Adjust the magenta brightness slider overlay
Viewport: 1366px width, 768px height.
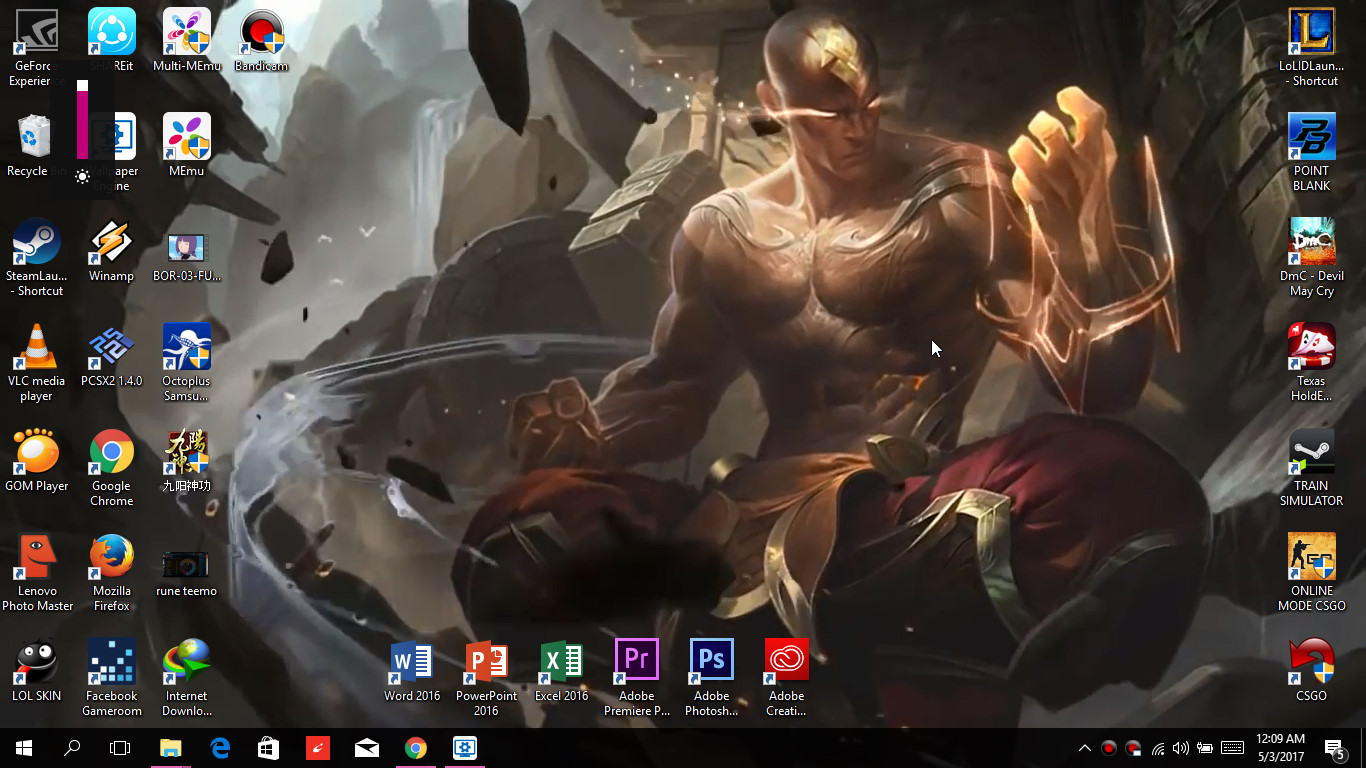pyautogui.click(x=82, y=120)
